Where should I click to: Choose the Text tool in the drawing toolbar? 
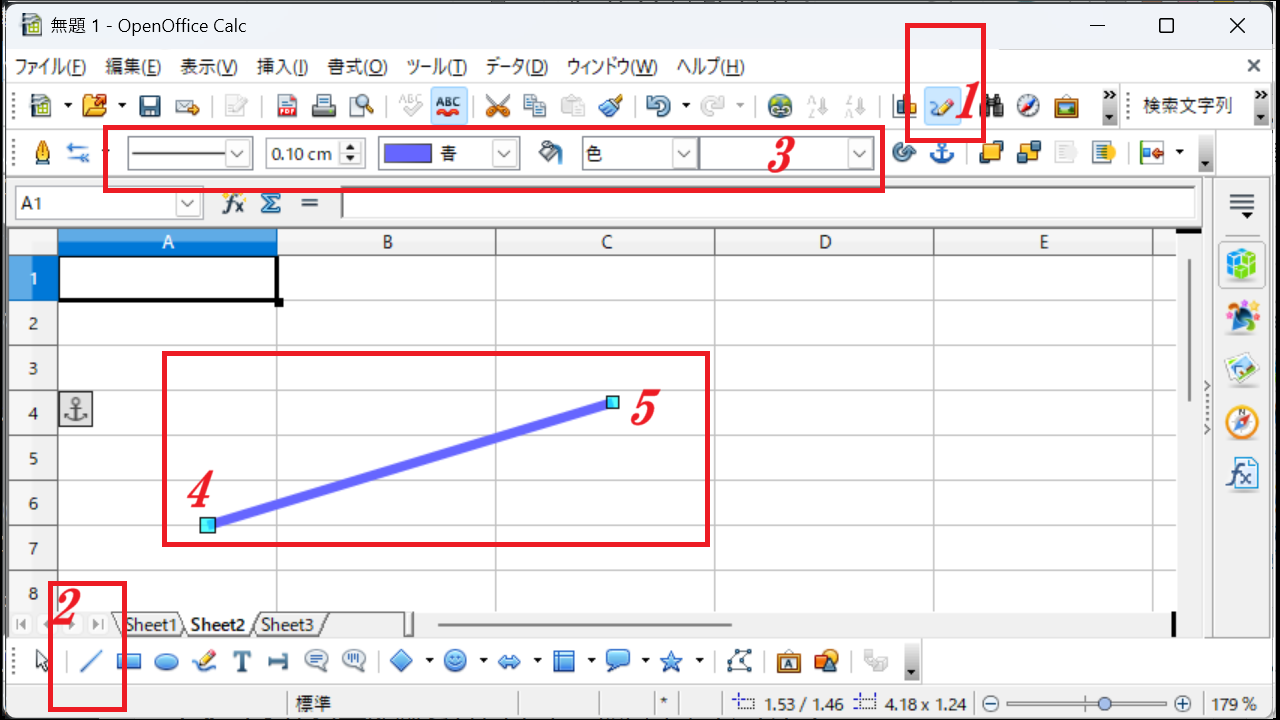pyautogui.click(x=241, y=661)
